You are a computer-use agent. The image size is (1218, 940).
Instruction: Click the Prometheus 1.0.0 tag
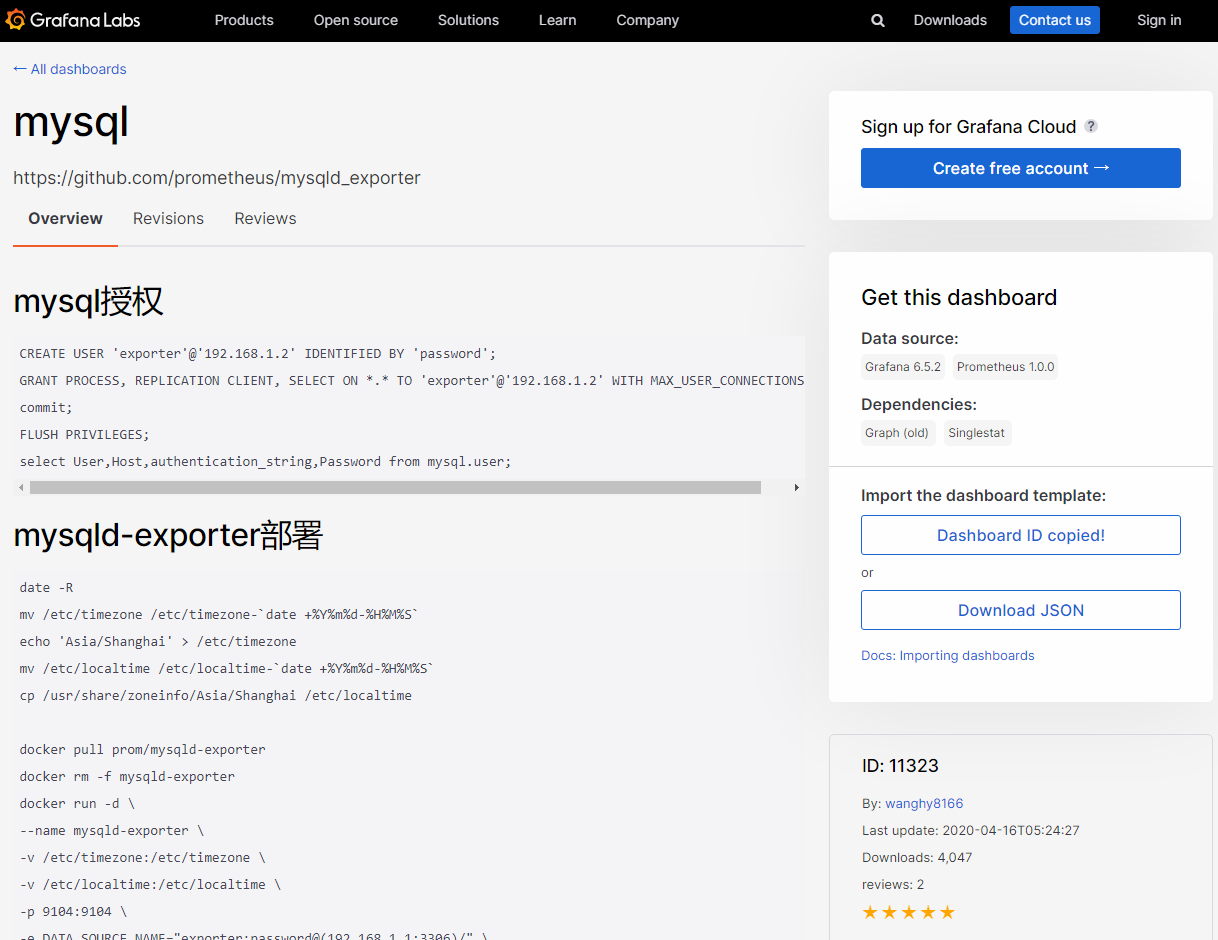tap(1006, 367)
